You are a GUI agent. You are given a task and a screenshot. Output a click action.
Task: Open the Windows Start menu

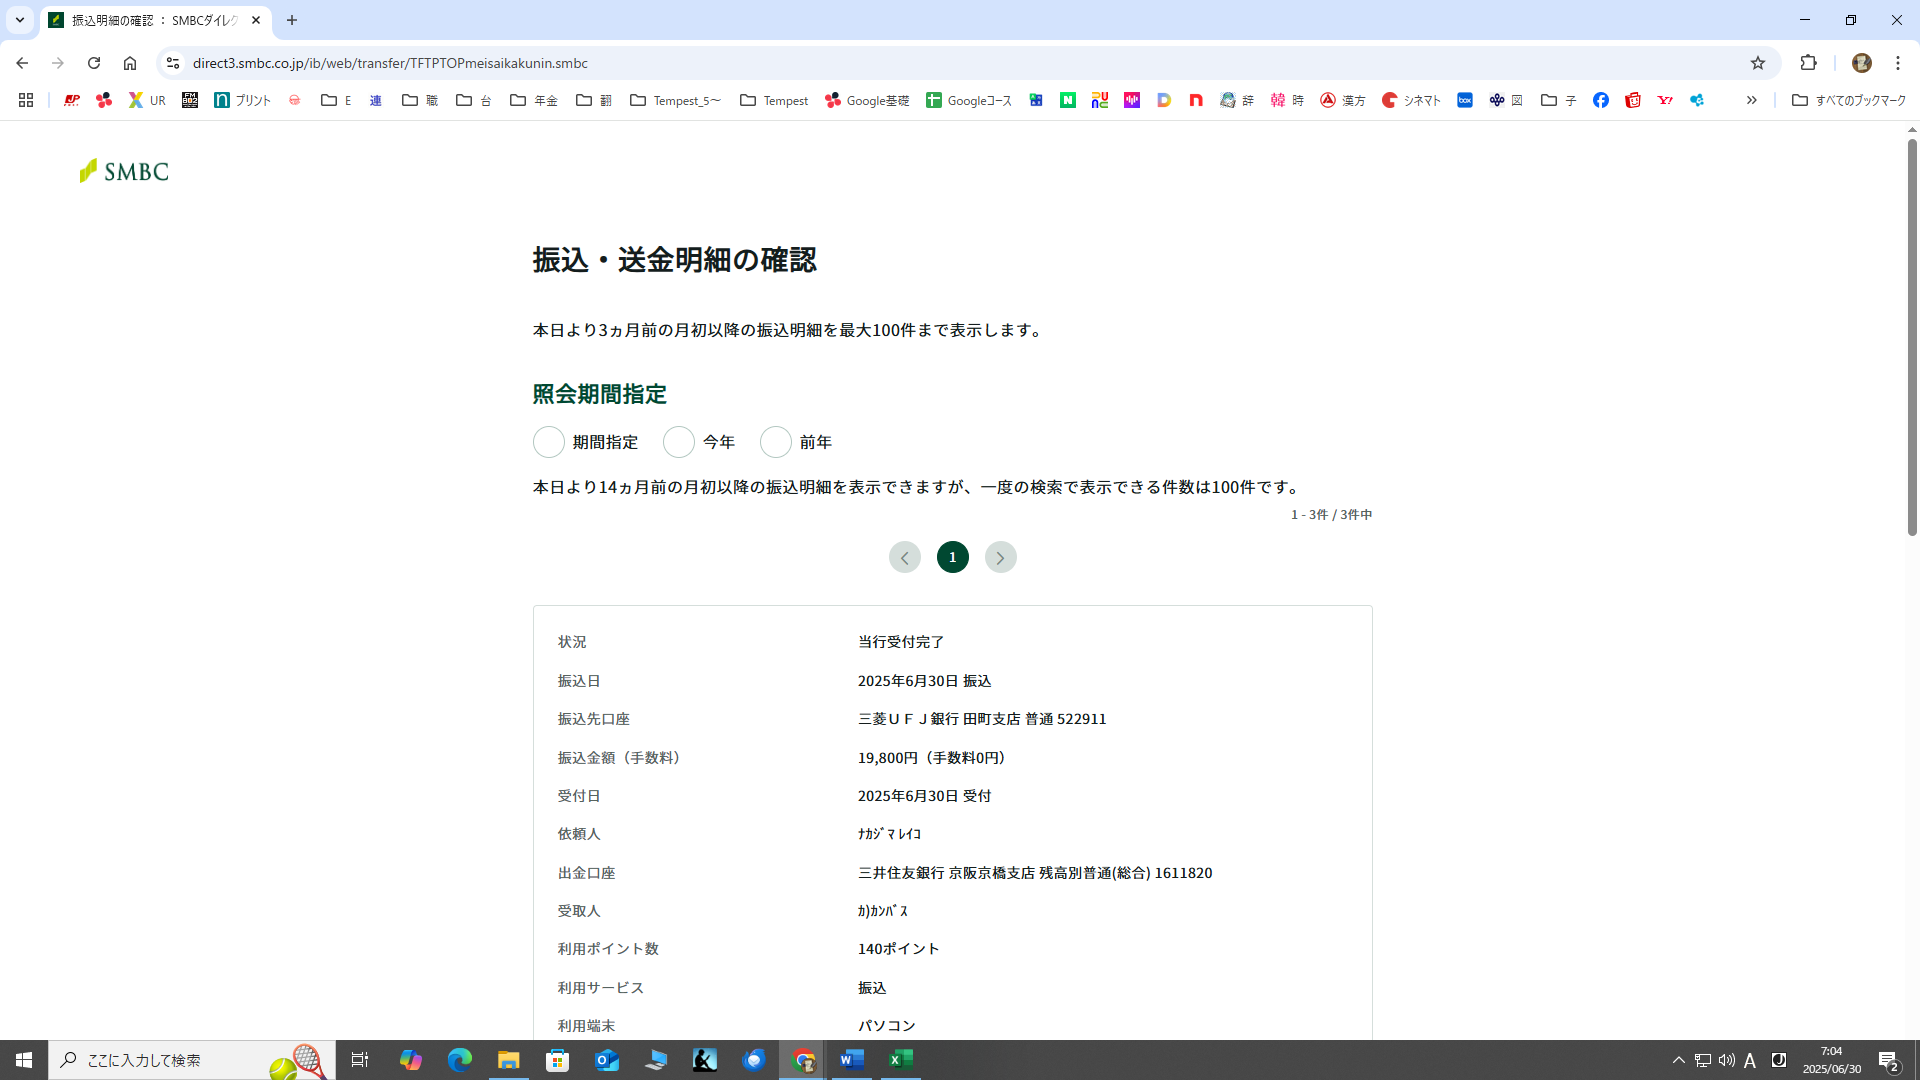[24, 1060]
